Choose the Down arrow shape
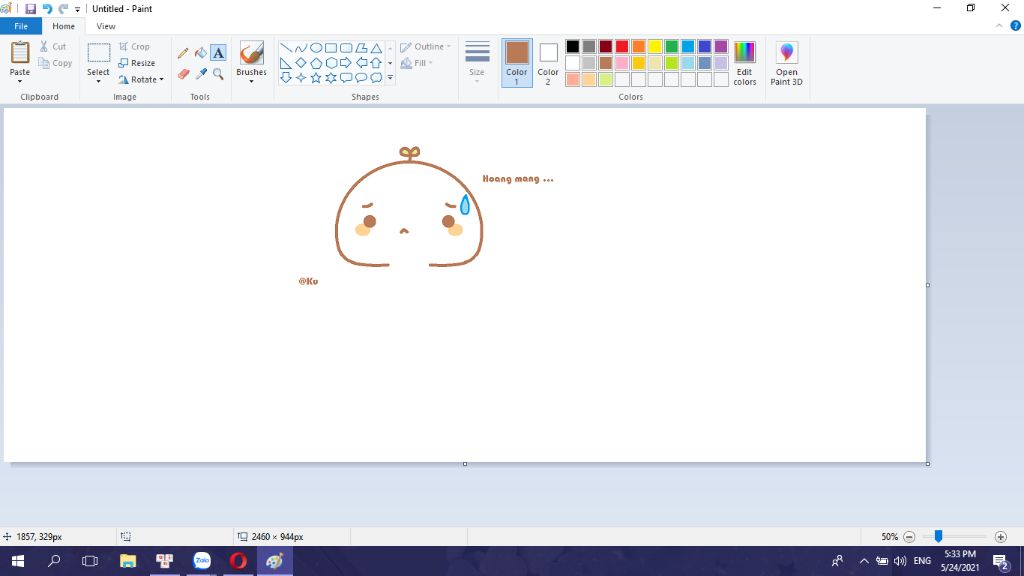1024x576 pixels. pos(286,78)
